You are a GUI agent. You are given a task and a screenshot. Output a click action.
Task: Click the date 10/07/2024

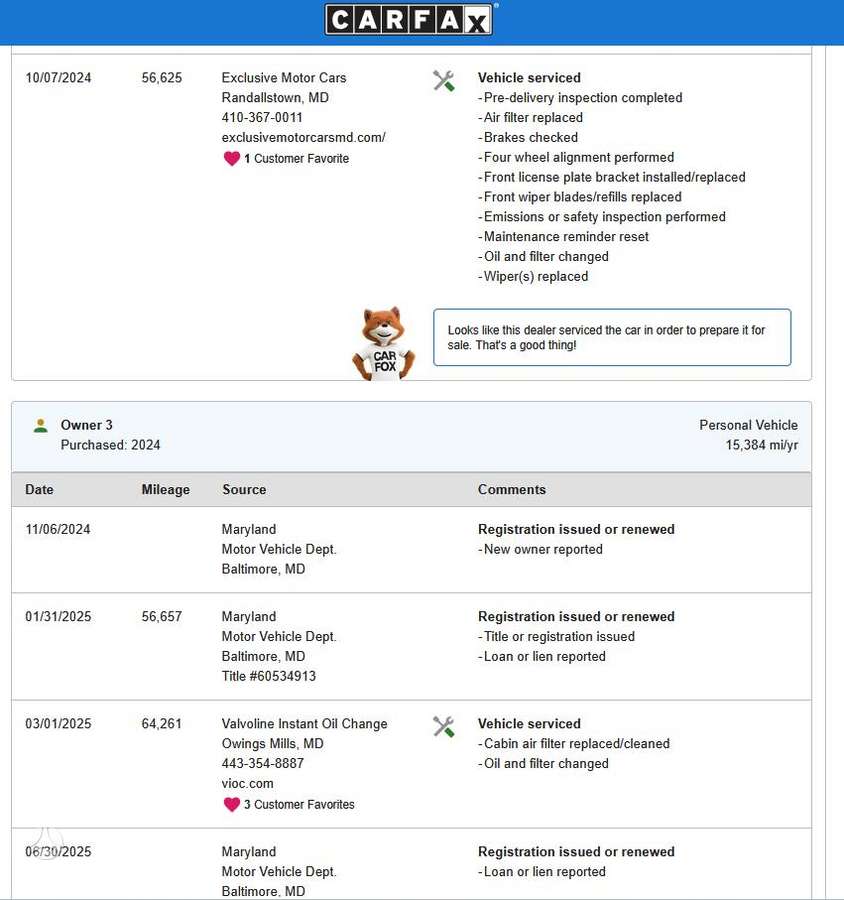tap(58, 77)
